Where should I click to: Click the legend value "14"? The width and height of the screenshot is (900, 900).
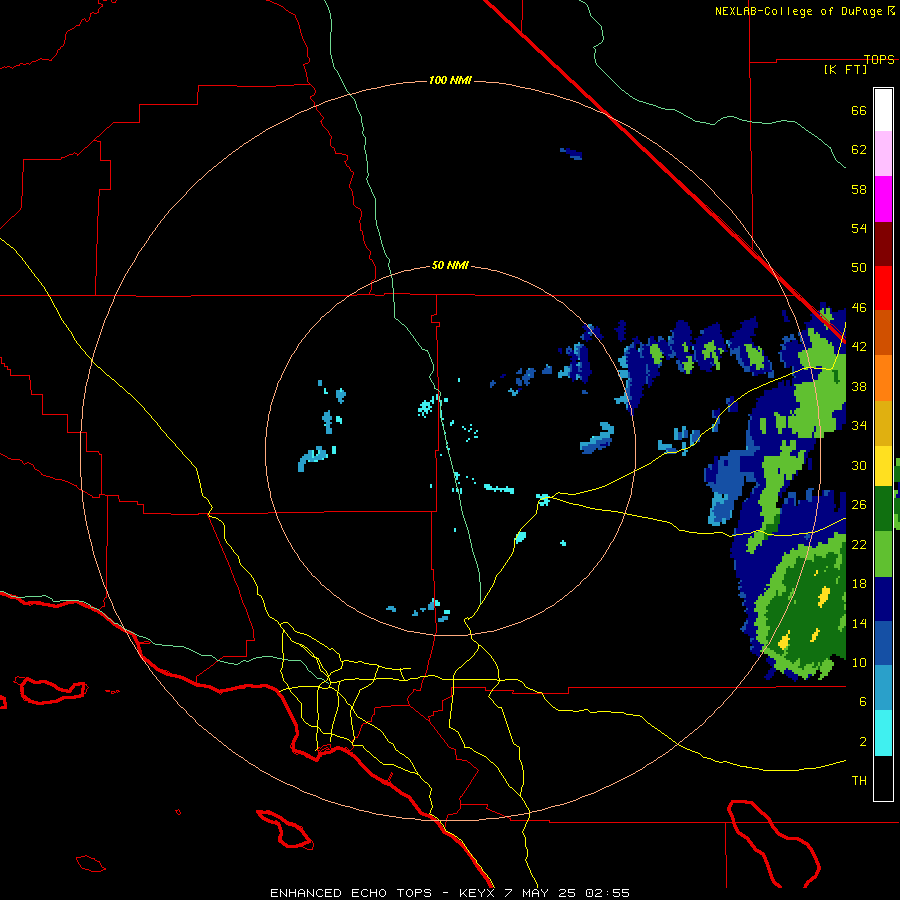point(859,623)
